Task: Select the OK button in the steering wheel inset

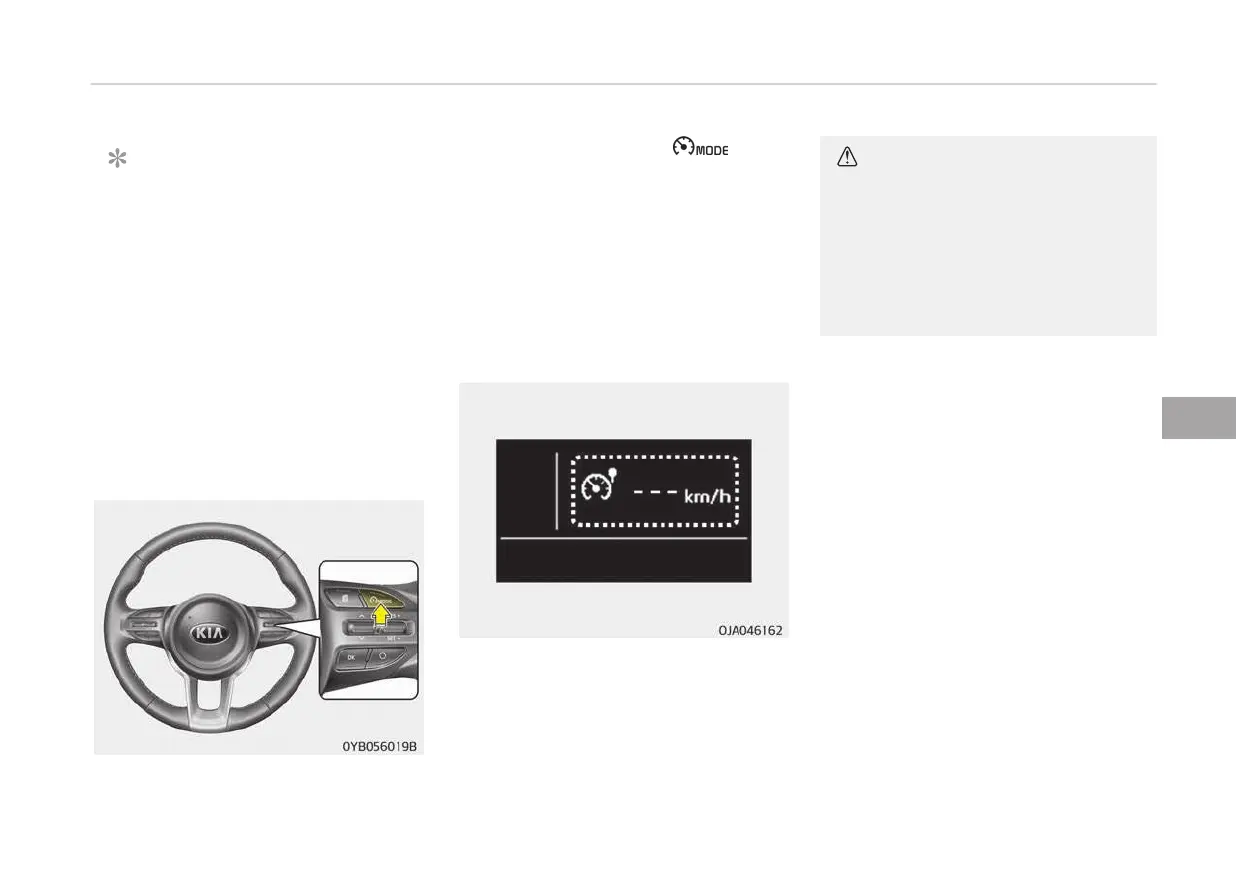Action: pyautogui.click(x=351, y=657)
